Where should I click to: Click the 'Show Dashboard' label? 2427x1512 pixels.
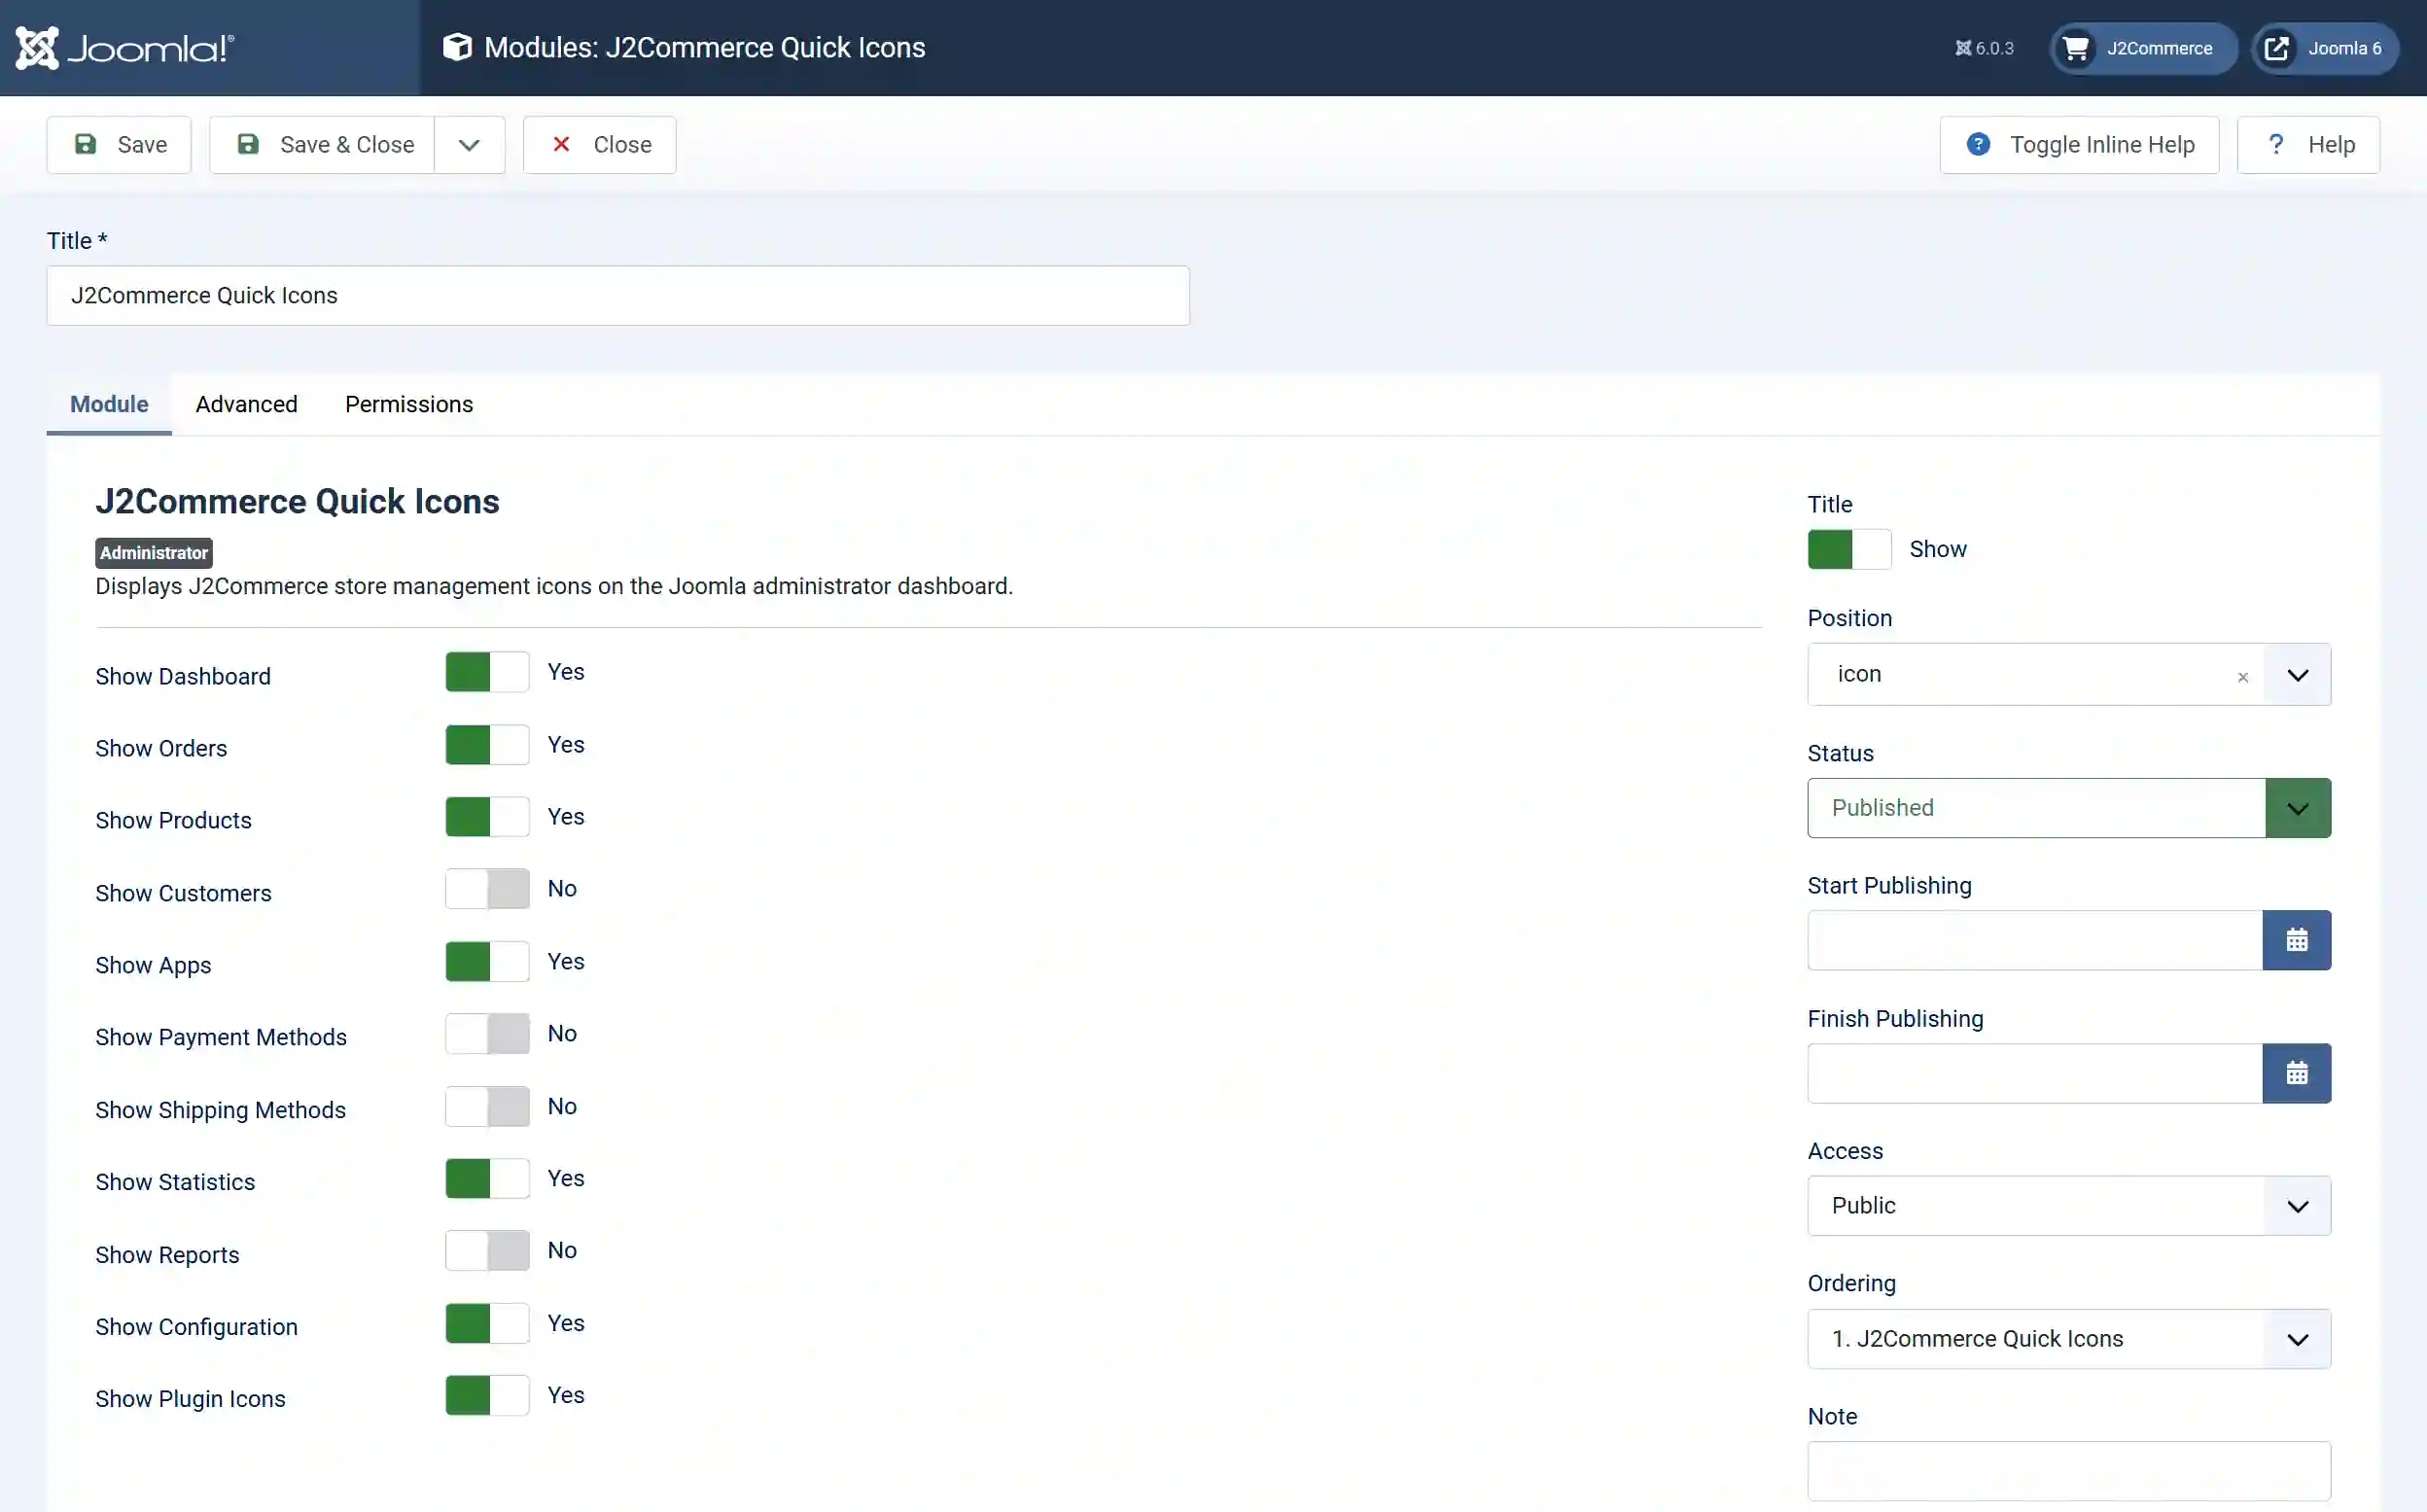(183, 677)
